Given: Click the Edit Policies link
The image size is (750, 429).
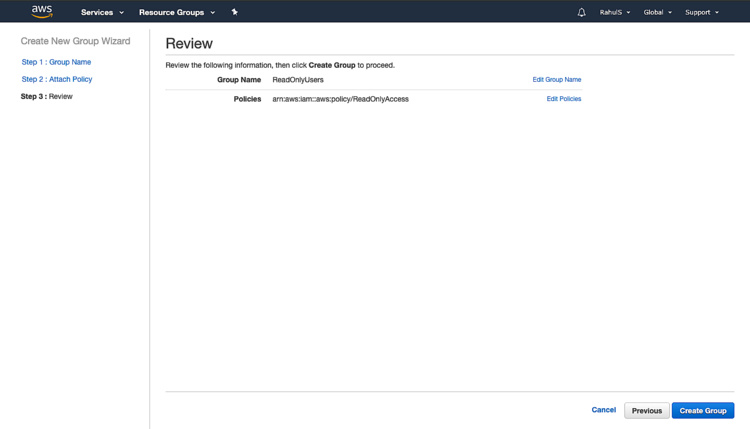Looking at the screenshot, I should (x=564, y=99).
